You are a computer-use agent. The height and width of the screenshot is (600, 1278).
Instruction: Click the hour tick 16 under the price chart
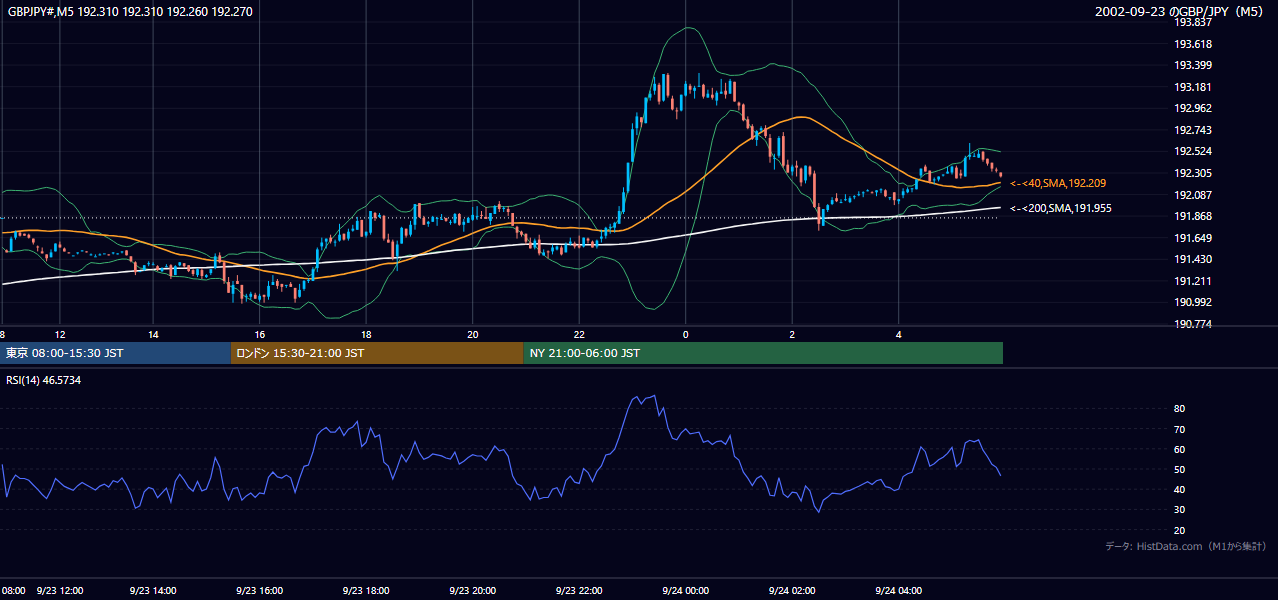[259, 334]
